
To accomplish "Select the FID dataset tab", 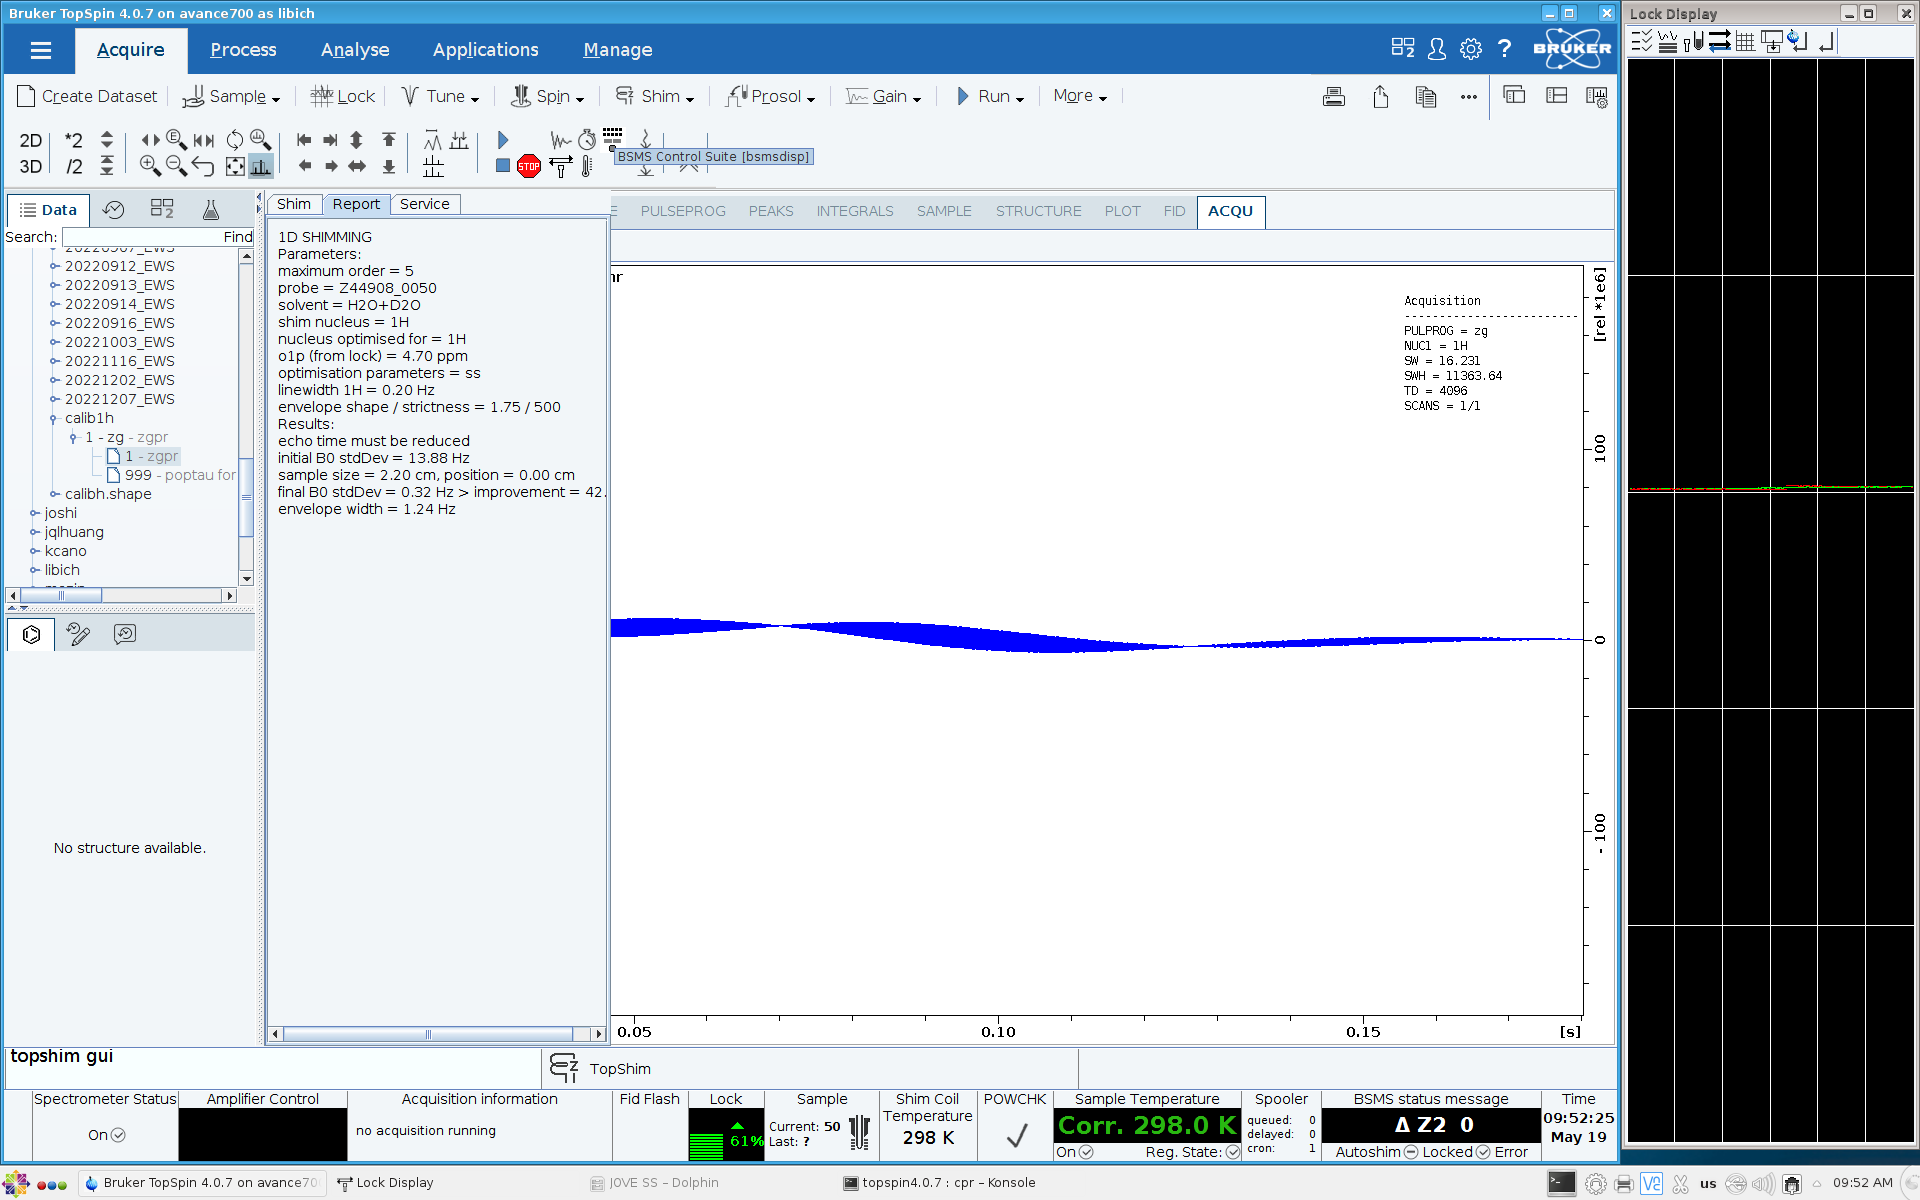I will tap(1174, 211).
